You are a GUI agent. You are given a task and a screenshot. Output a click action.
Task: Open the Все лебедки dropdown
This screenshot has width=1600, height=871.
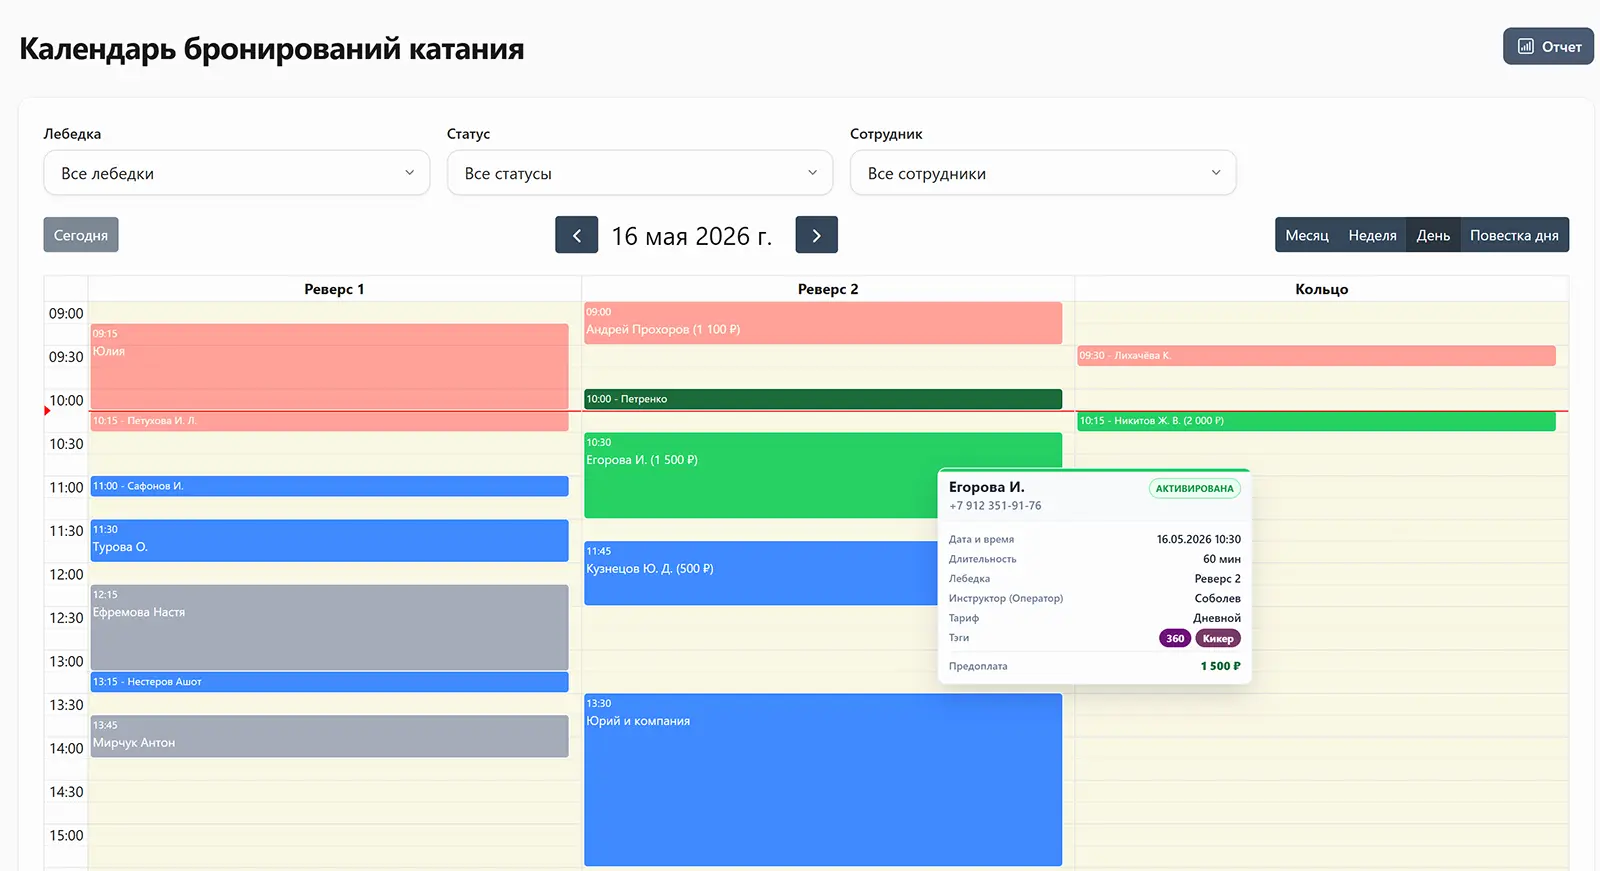click(x=237, y=173)
